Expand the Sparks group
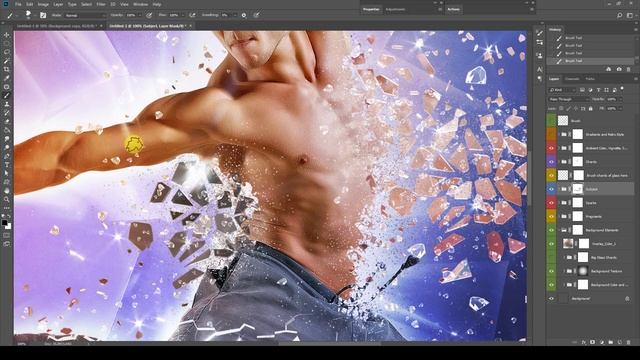 coord(559,202)
